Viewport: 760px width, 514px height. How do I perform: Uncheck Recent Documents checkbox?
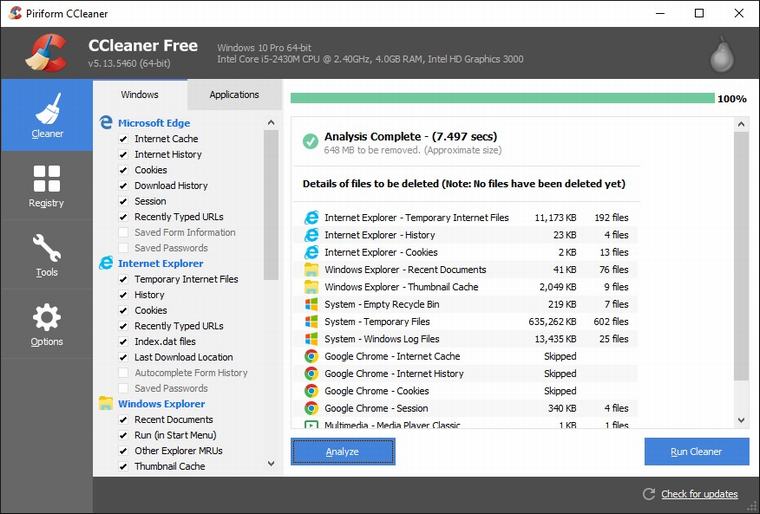click(x=124, y=420)
